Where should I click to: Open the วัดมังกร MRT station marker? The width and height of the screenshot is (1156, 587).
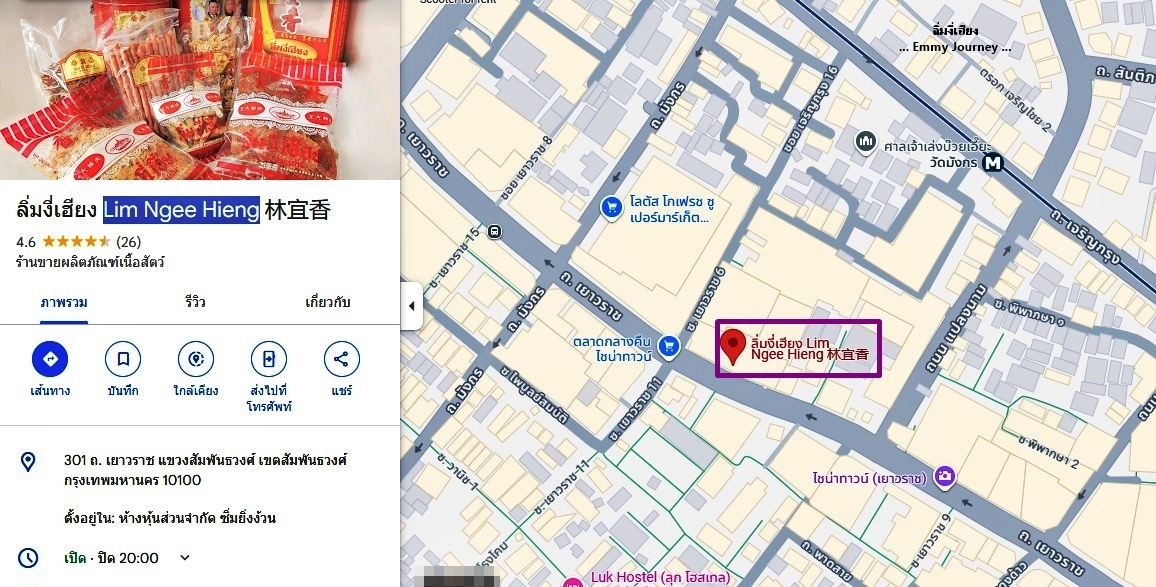tap(993, 162)
